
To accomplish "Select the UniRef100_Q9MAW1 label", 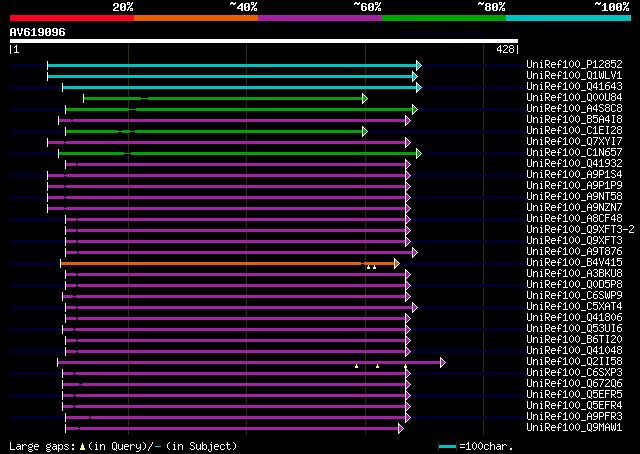I will [x=574, y=428].
